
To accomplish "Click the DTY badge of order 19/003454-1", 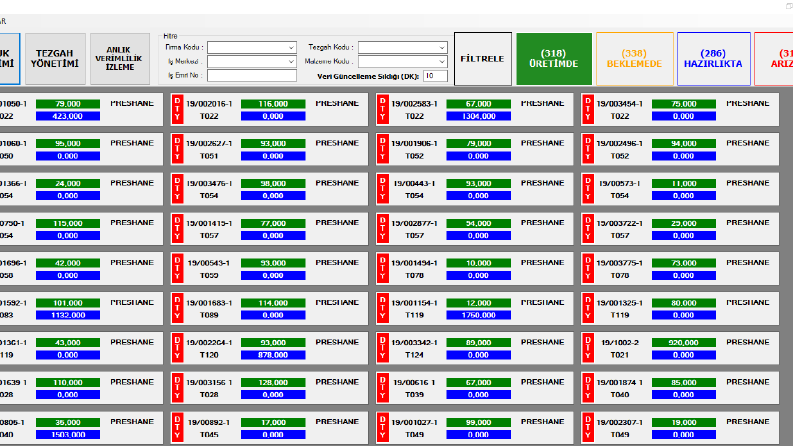I will point(588,109).
